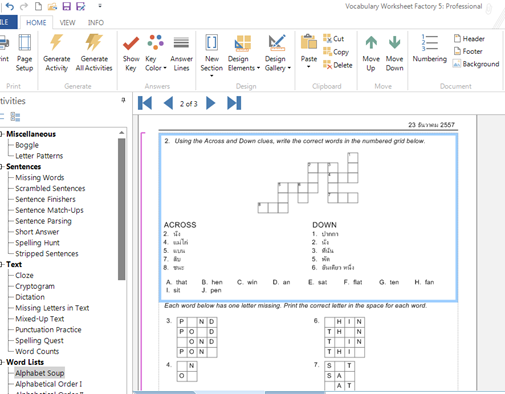Create a new document with the blank page icon
This screenshot has height=394, width=505.
(38, 6)
